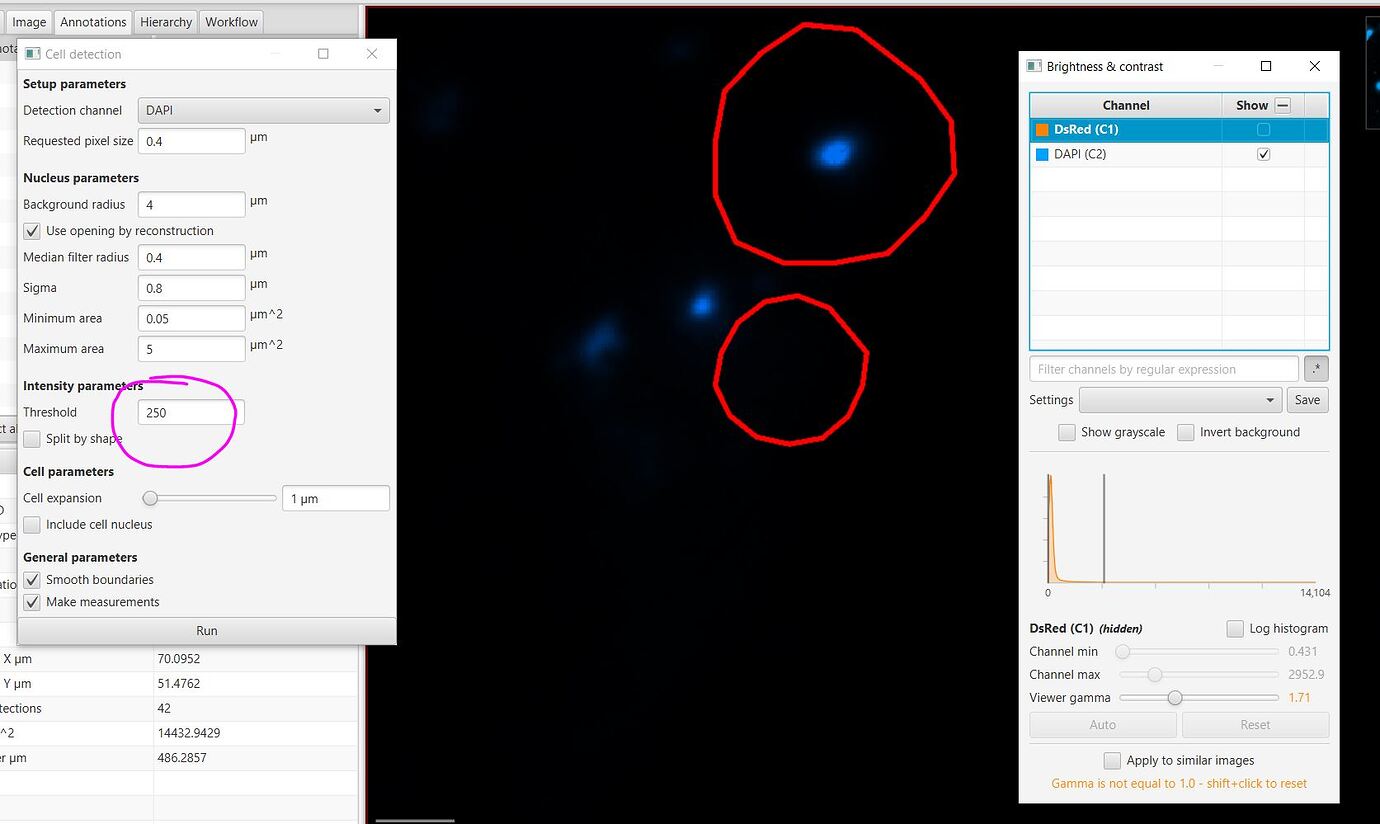Click the collapse icon in the Show column header
This screenshot has height=824, width=1380.
point(1281,104)
